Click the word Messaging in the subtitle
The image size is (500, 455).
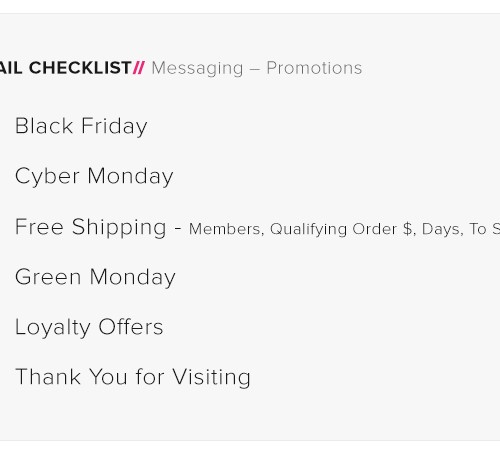pyautogui.click(x=197, y=69)
